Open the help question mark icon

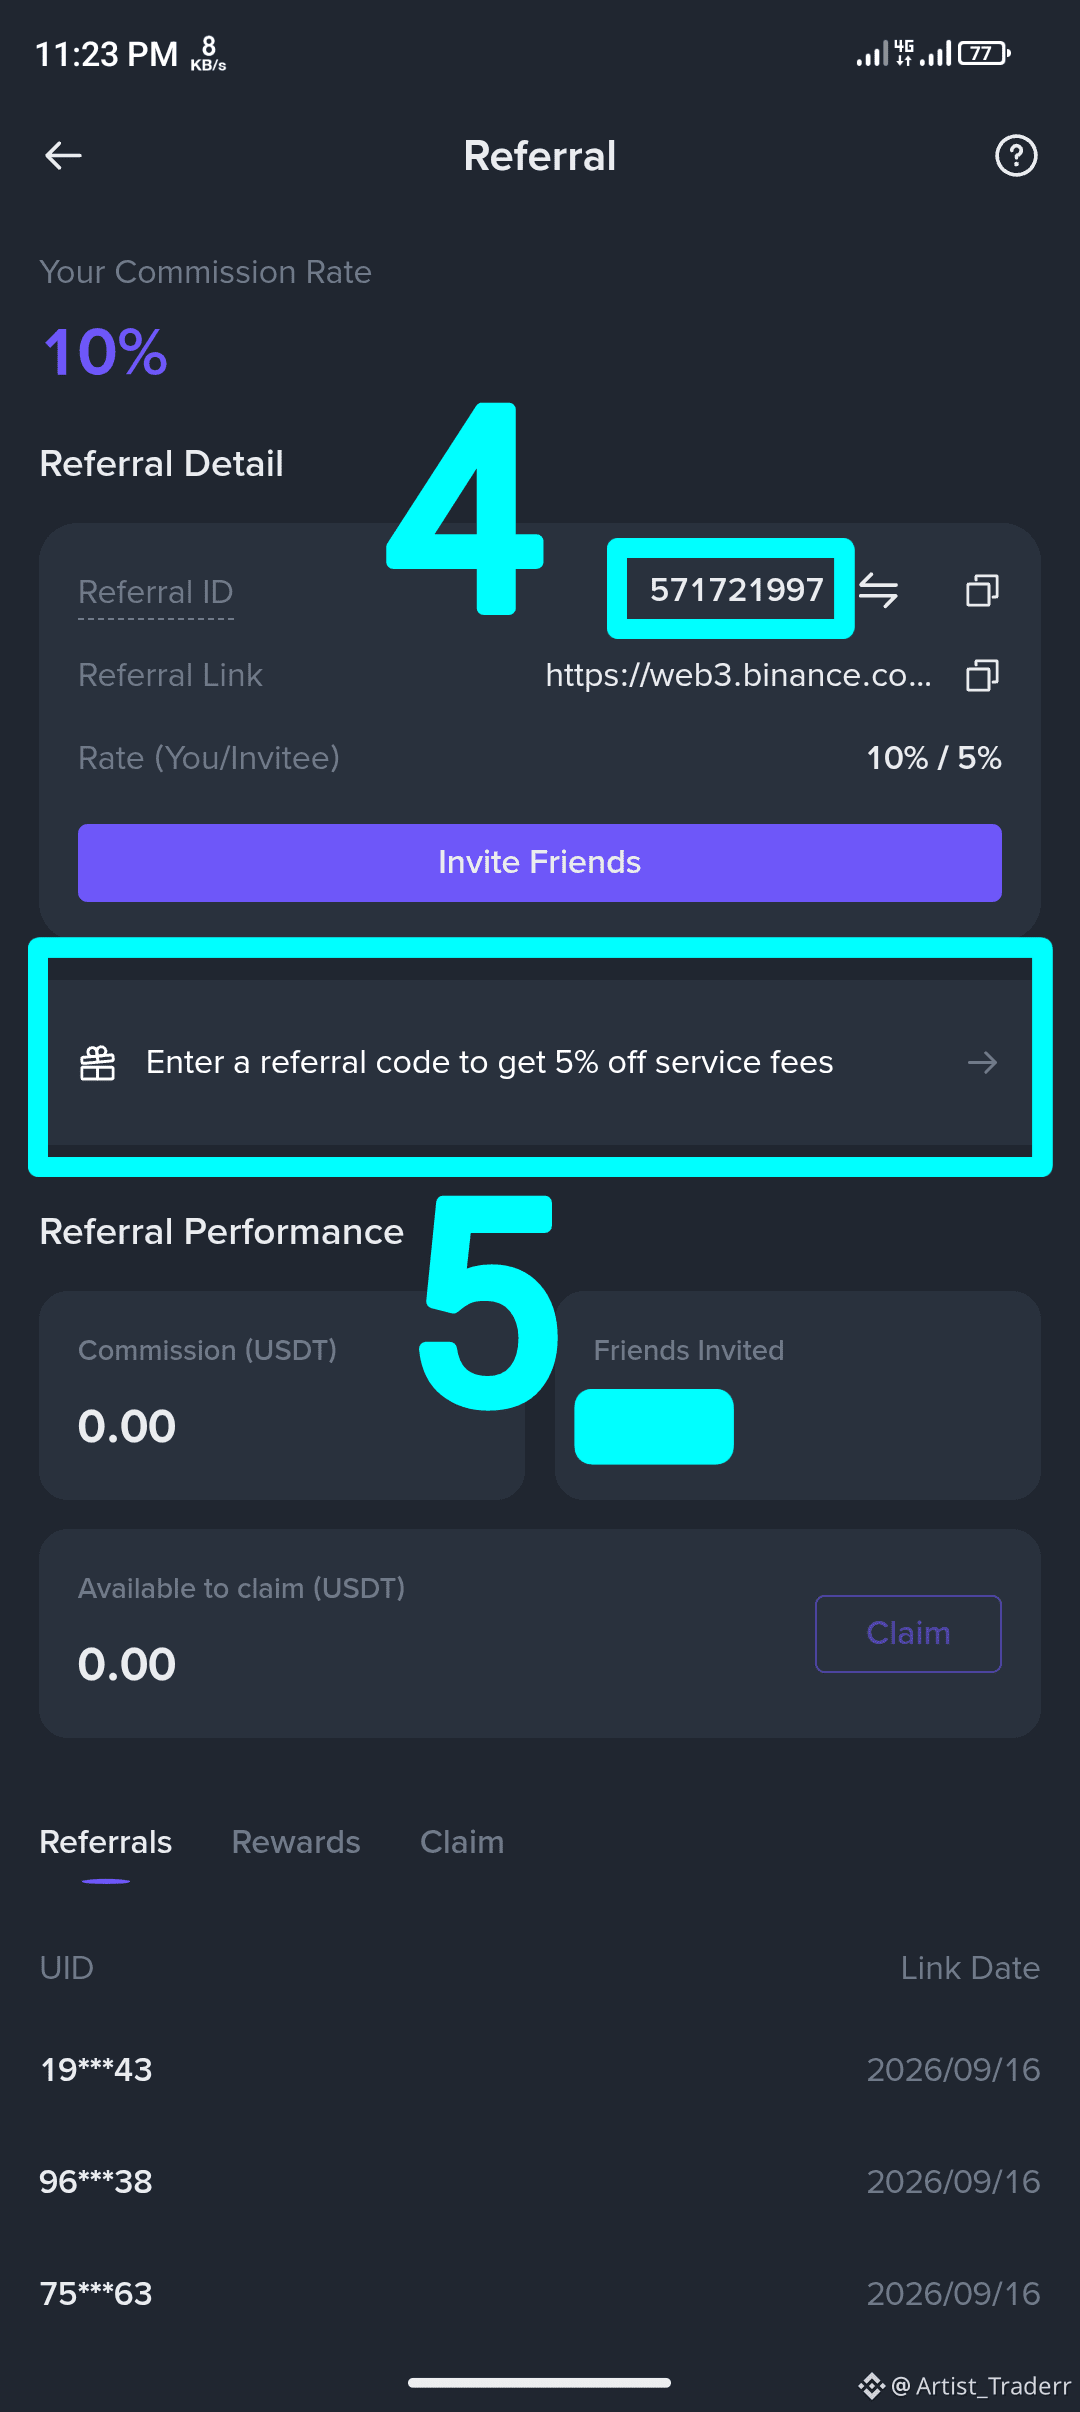point(1016,156)
